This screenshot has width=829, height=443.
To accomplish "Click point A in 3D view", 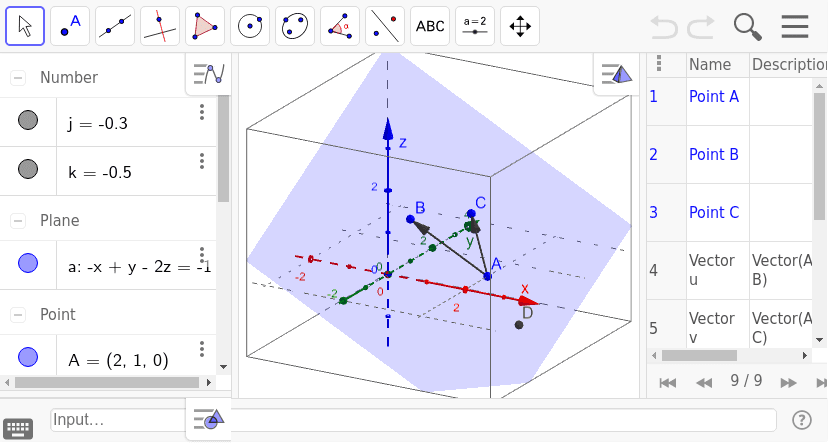I will point(487,276).
